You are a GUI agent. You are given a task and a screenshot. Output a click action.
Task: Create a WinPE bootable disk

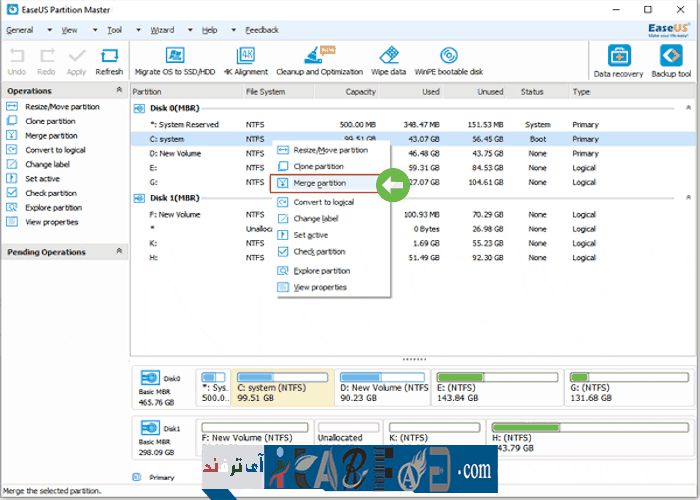tap(448, 59)
